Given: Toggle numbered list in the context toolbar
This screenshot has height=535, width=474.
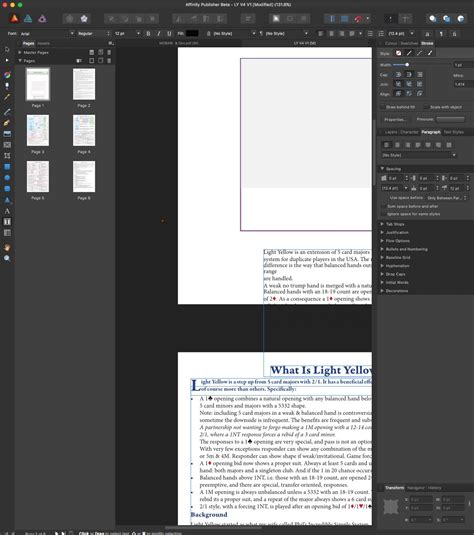Looking at the screenshot, I should click(381, 33).
